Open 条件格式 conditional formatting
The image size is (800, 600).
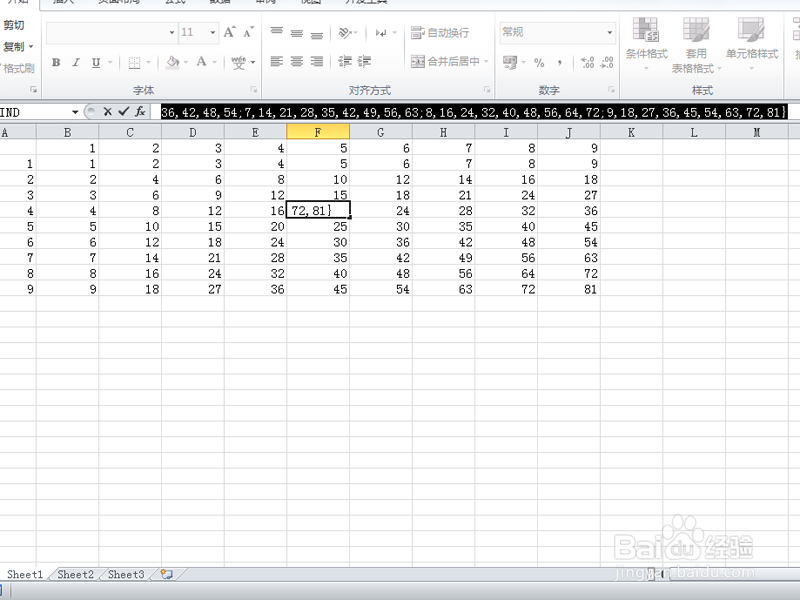[646, 44]
